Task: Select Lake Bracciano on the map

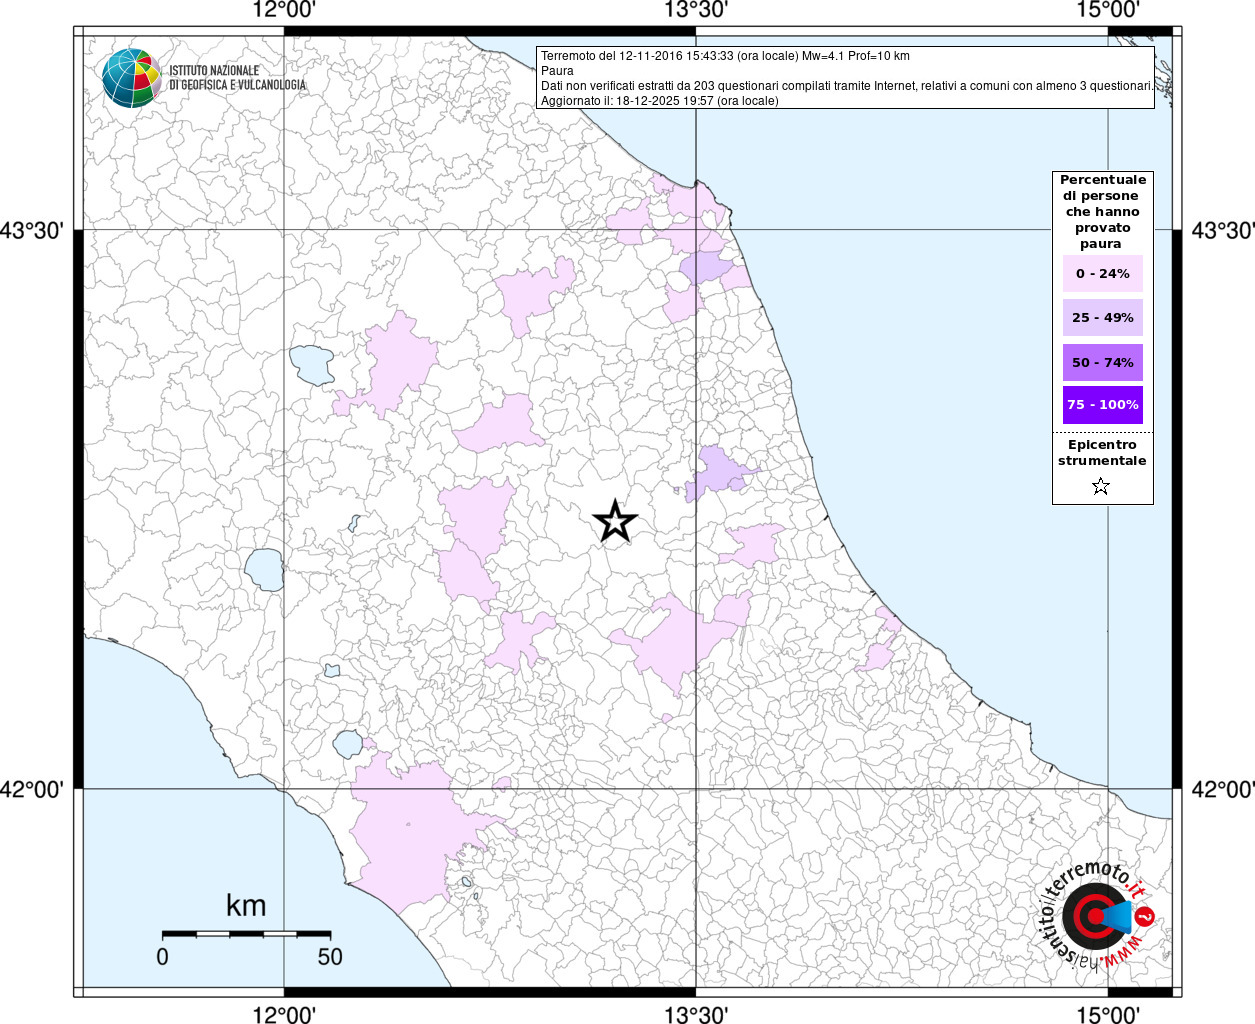Action: [x=348, y=744]
